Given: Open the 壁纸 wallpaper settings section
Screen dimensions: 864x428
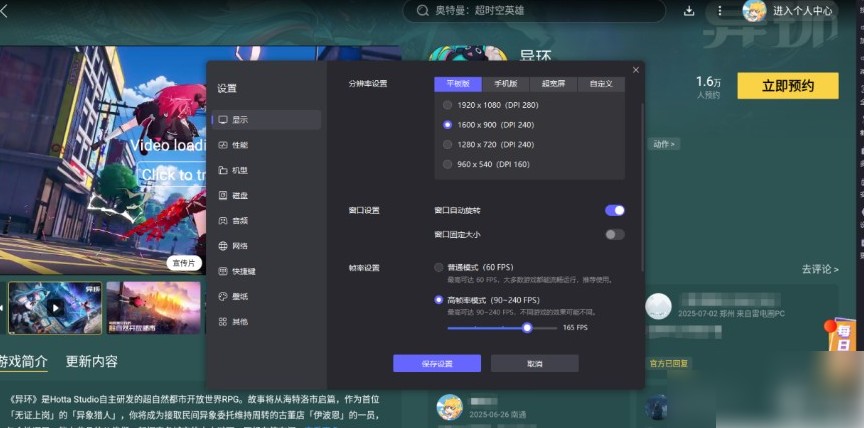Looking at the screenshot, I should coord(266,296).
